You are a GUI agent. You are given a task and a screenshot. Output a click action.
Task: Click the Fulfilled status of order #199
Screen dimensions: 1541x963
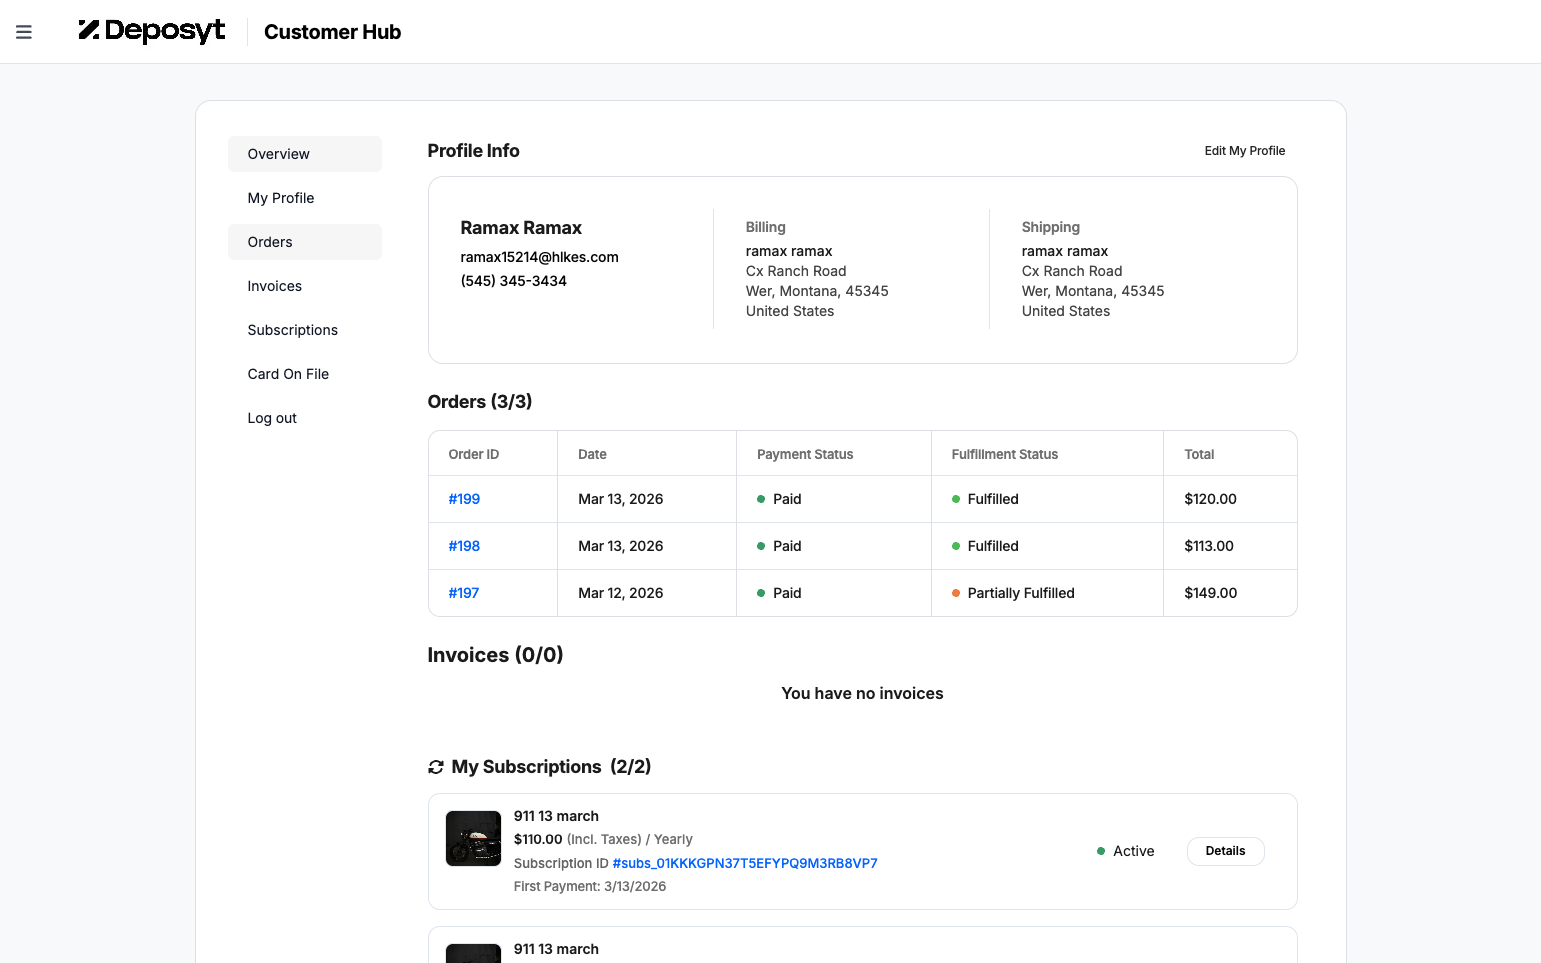pos(985,499)
